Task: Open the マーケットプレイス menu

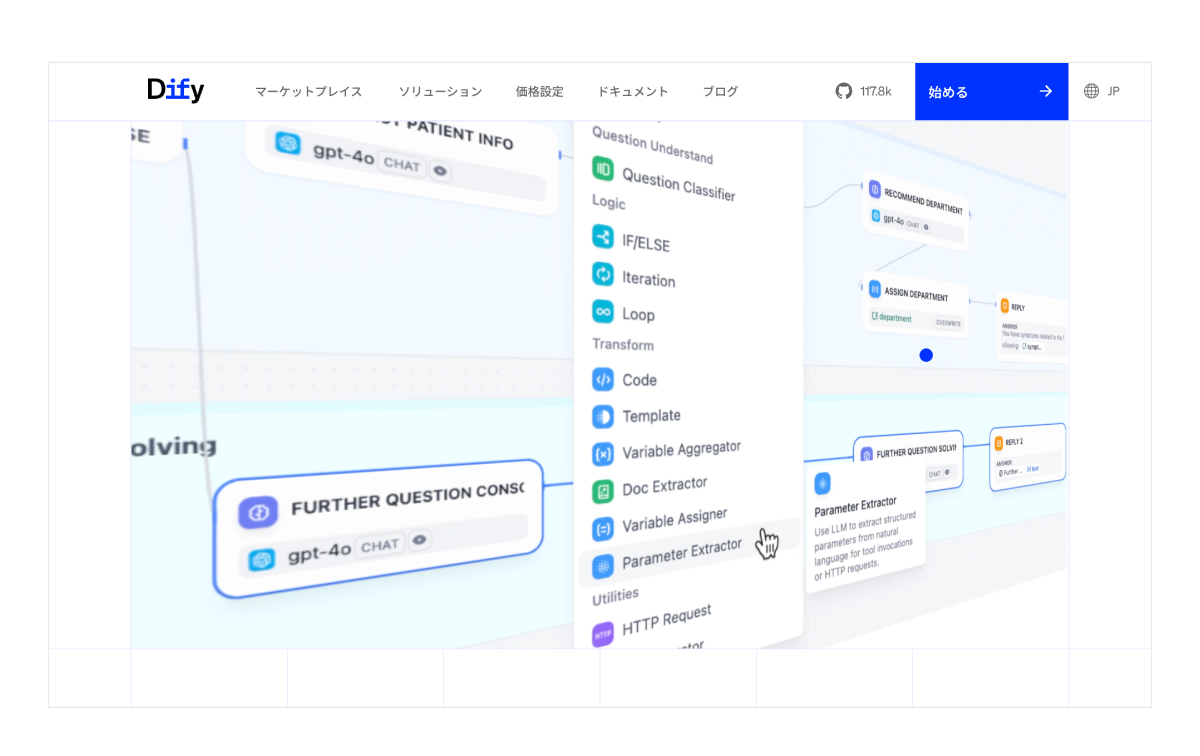Action: [308, 91]
